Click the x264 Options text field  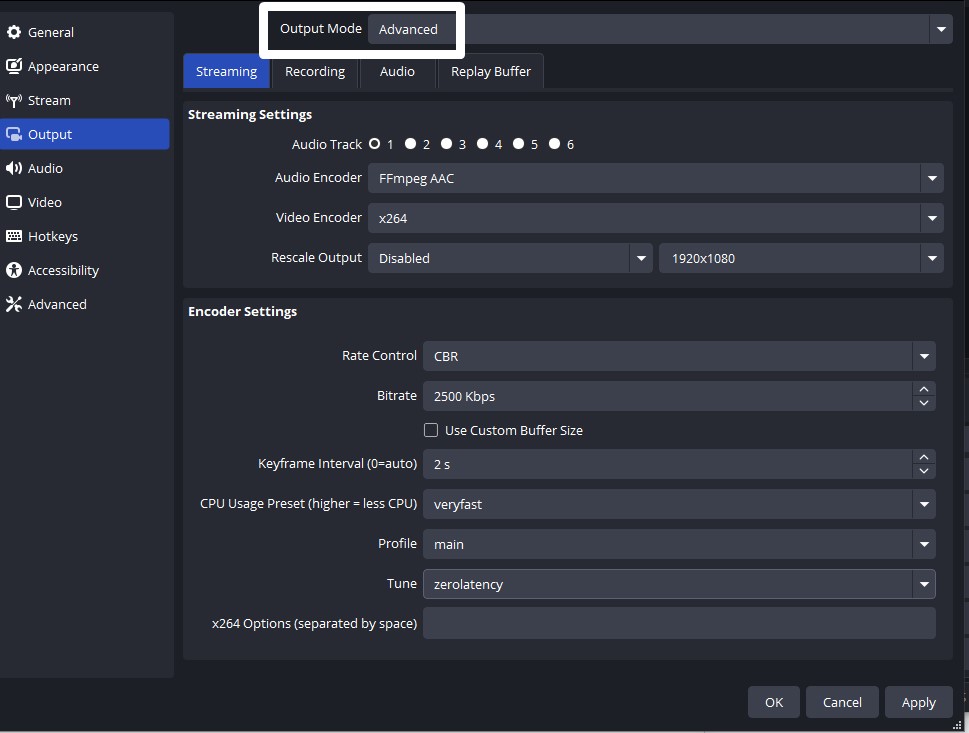pos(678,623)
